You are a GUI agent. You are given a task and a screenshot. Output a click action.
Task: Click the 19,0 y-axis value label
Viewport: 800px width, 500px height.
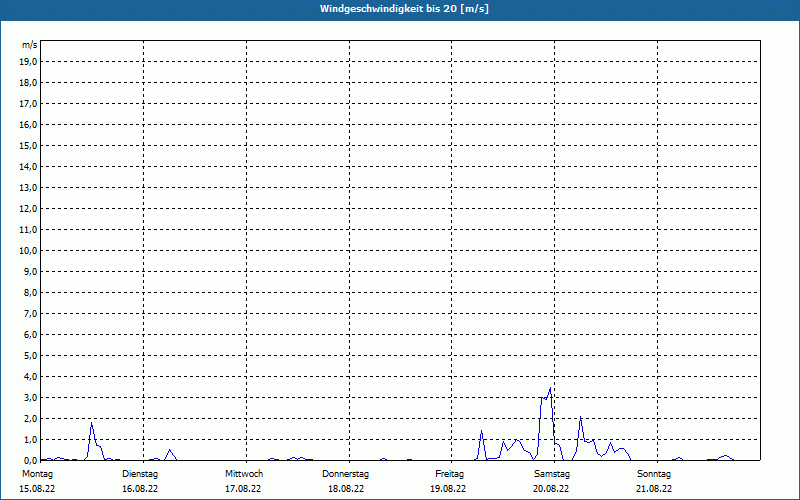tap(29, 61)
